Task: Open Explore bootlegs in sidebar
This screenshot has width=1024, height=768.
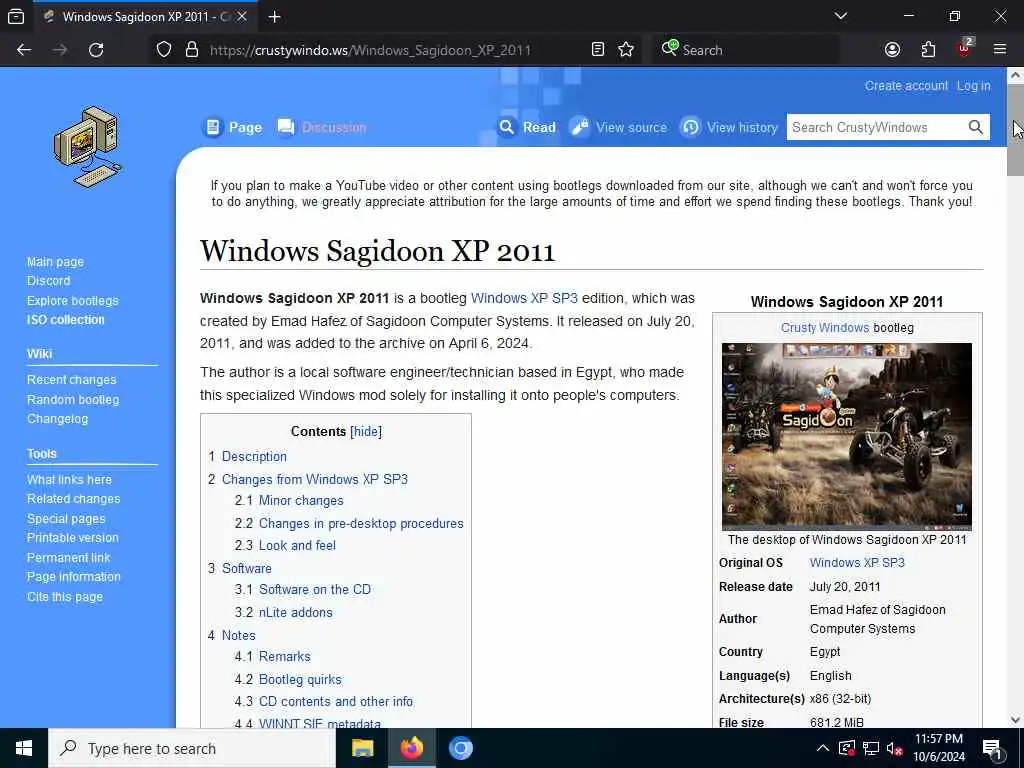Action: pos(72,300)
